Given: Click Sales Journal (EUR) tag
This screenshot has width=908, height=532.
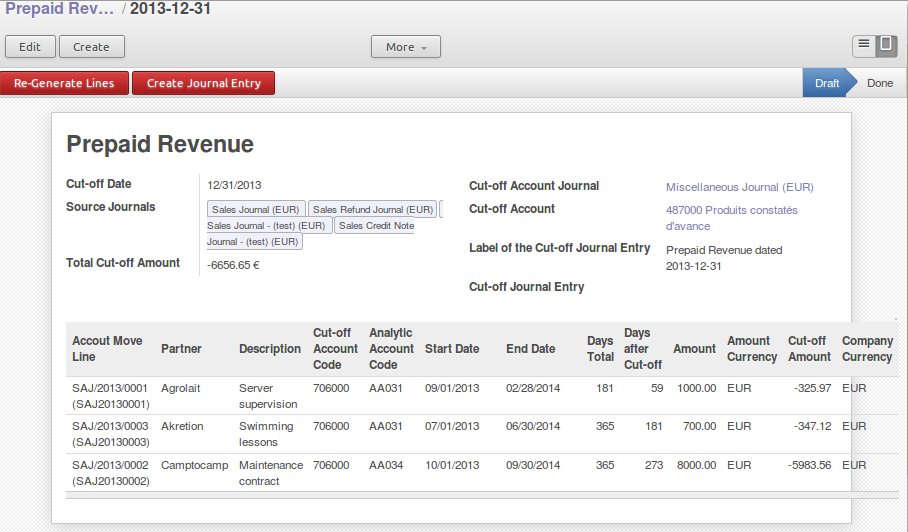Looking at the screenshot, I should pos(255,210).
